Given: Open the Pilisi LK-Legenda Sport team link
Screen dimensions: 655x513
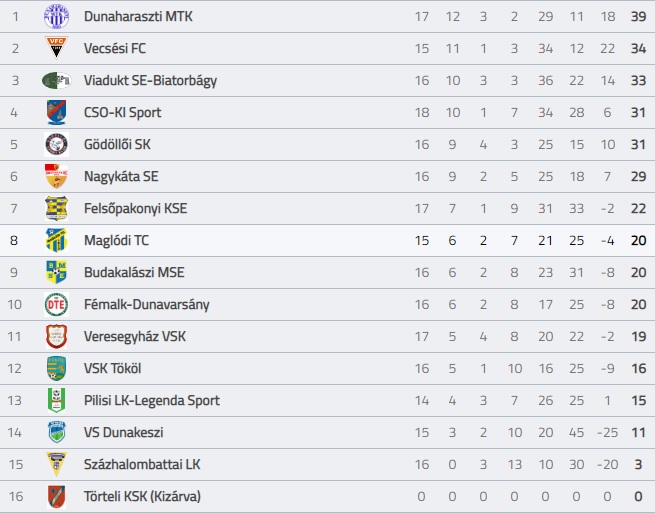Looking at the screenshot, I should 152,400.
